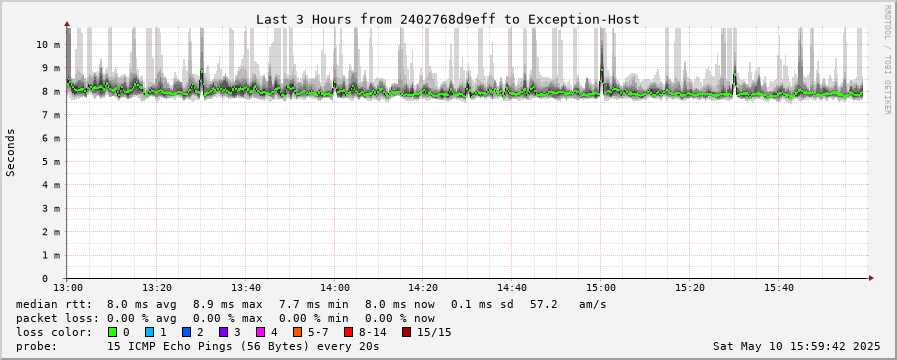The height and width of the screenshot is (360, 897).
Task: Click the 13:20 time axis label
Action: coord(156,288)
